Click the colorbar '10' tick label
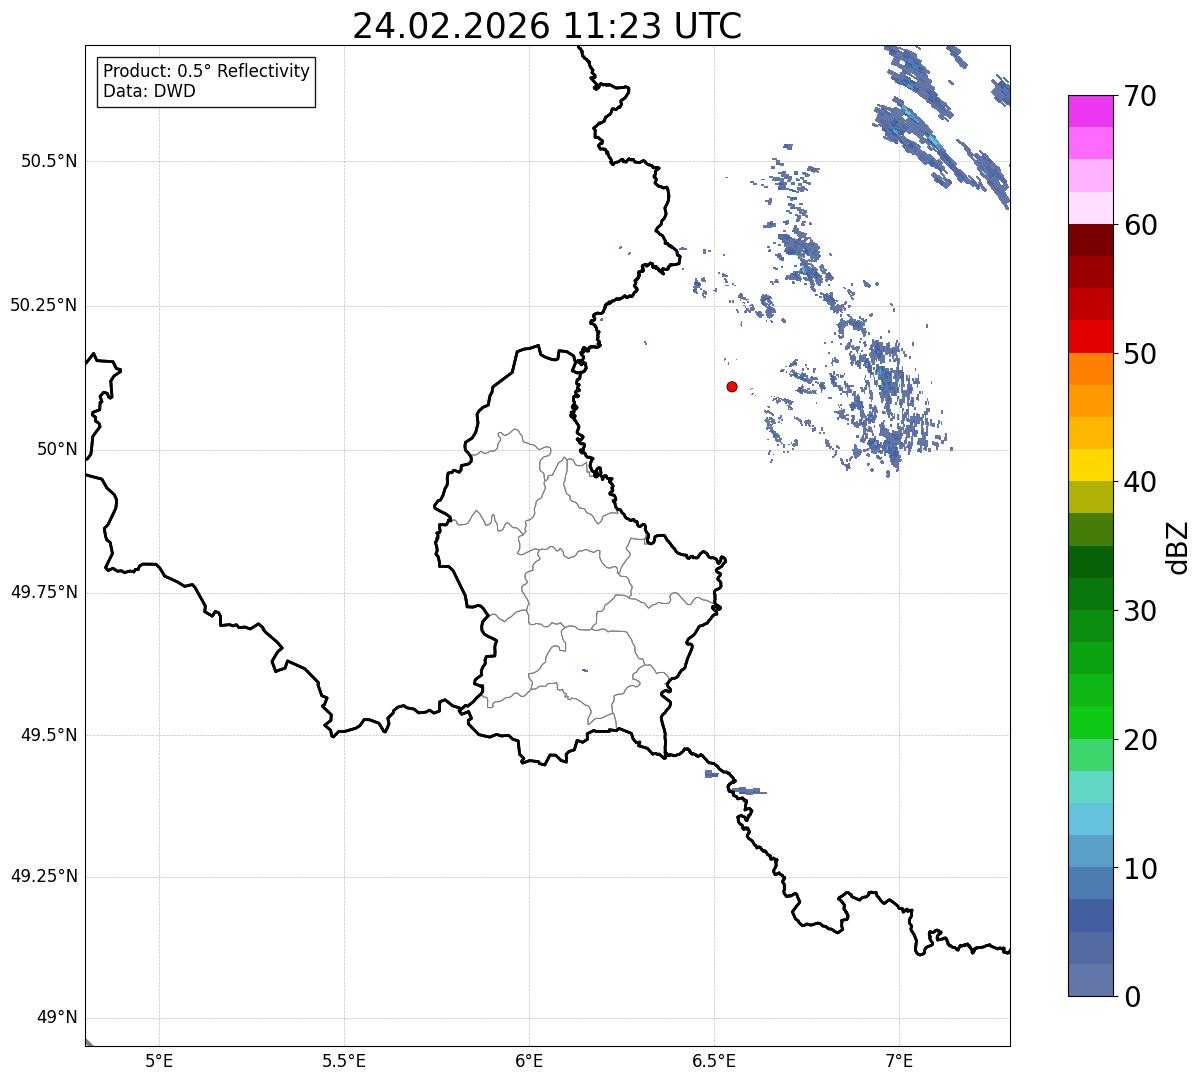 1140,869
